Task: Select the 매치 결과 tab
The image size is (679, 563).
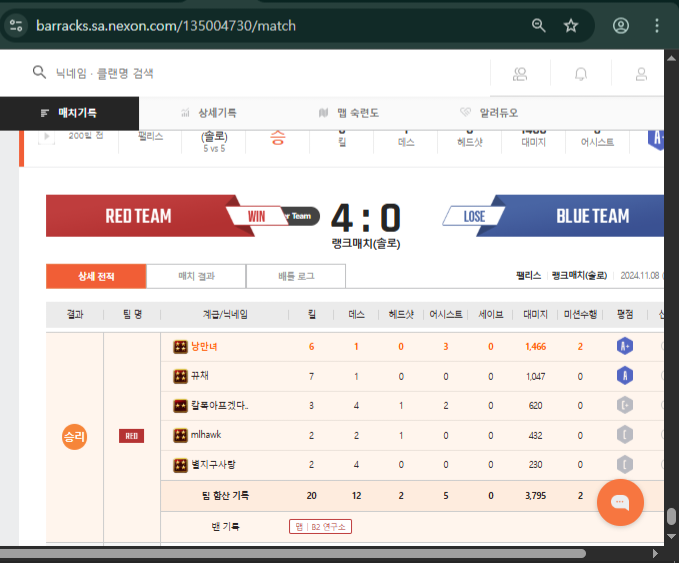Action: click(196, 276)
